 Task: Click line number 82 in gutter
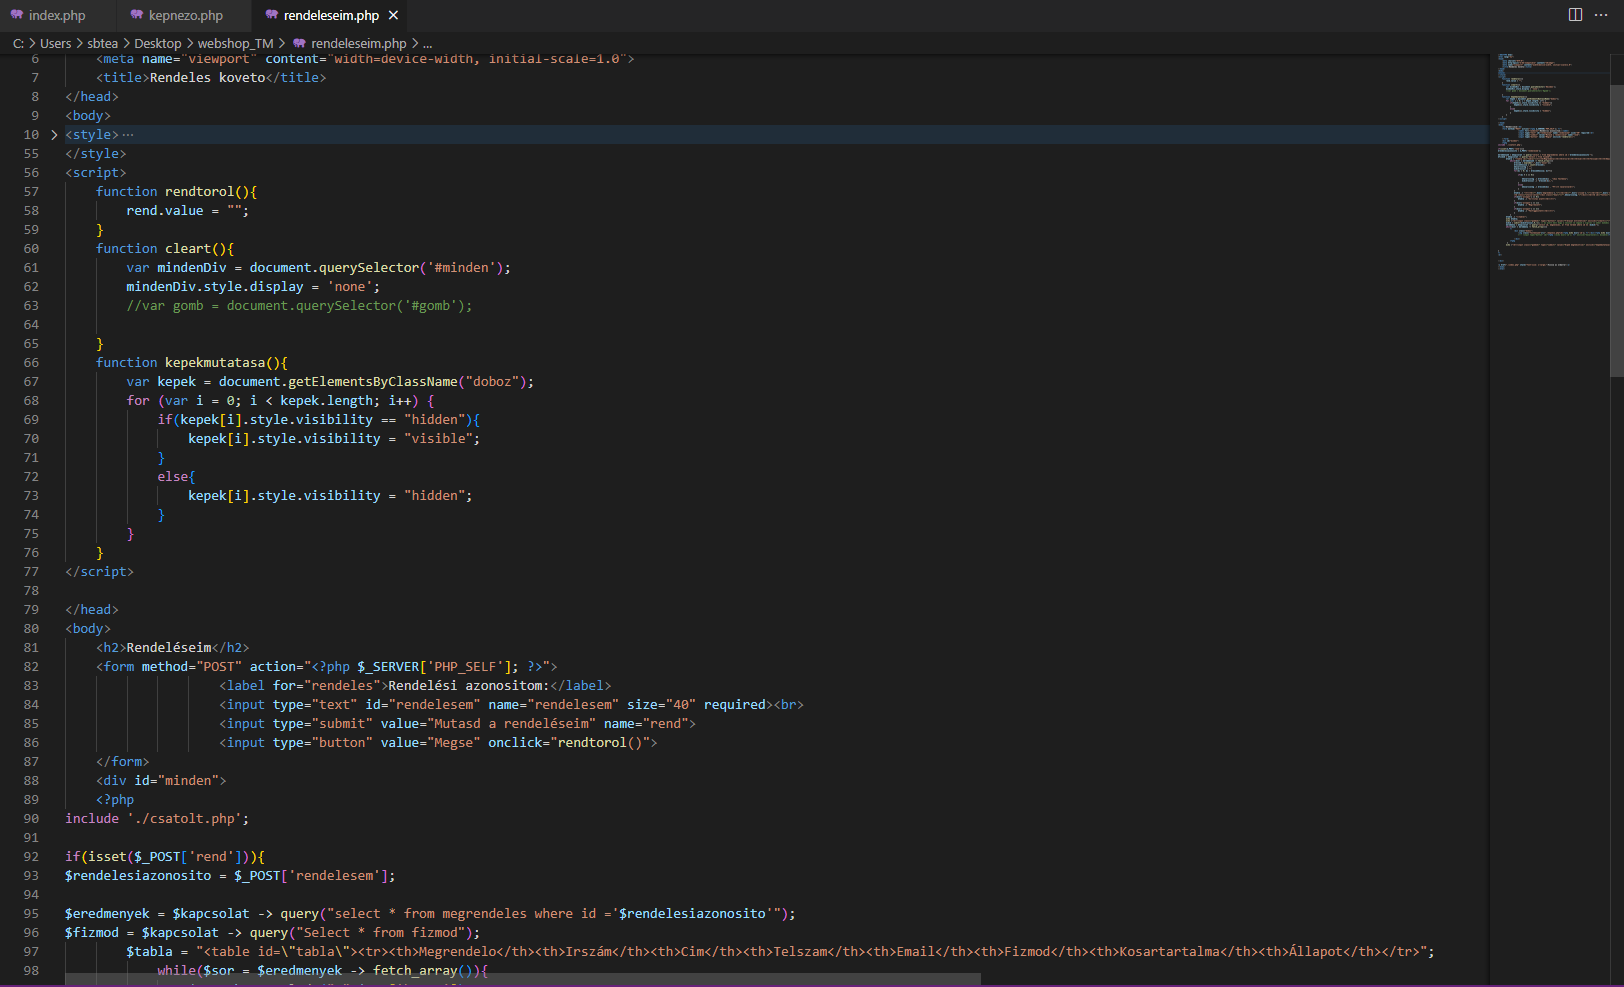[31, 667]
